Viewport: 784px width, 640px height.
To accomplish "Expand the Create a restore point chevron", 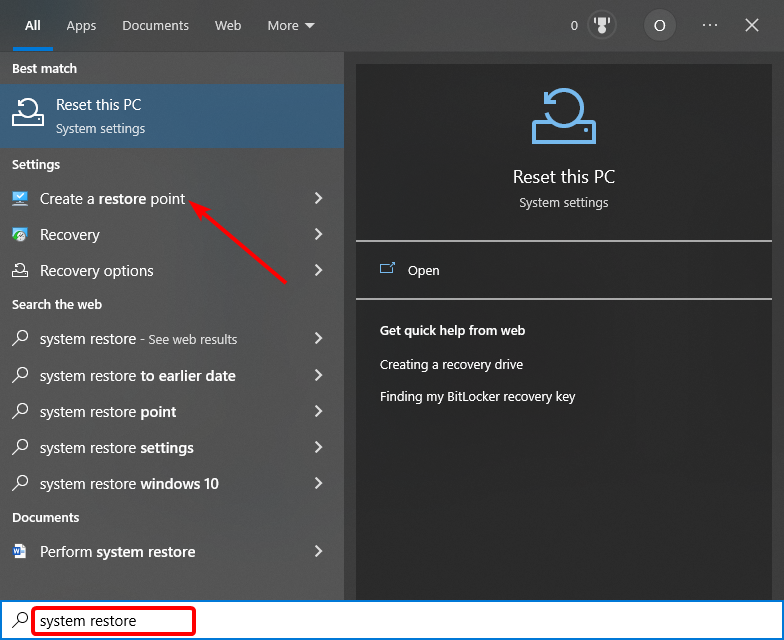I will coord(318,198).
